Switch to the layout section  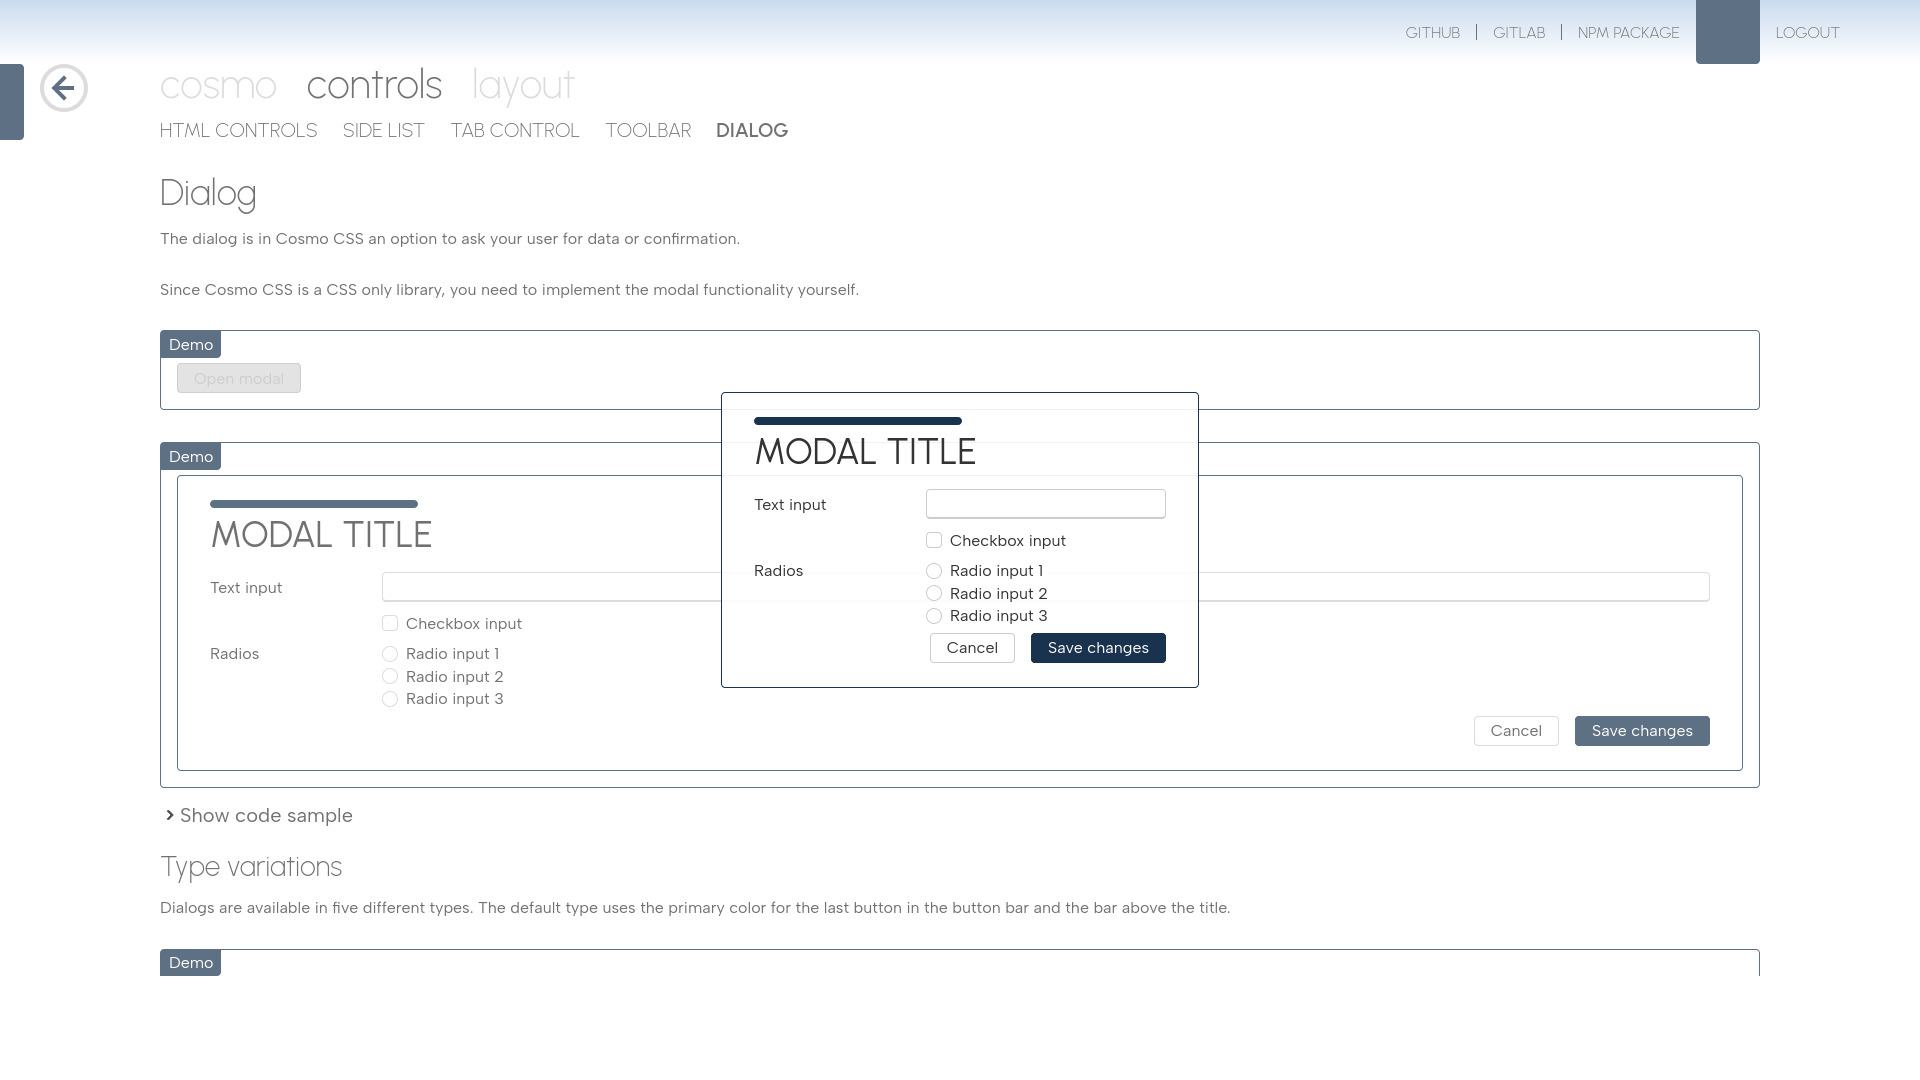point(523,85)
